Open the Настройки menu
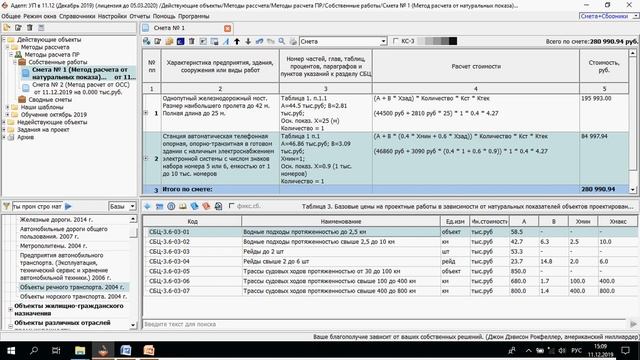The image size is (640, 360). click(x=112, y=16)
